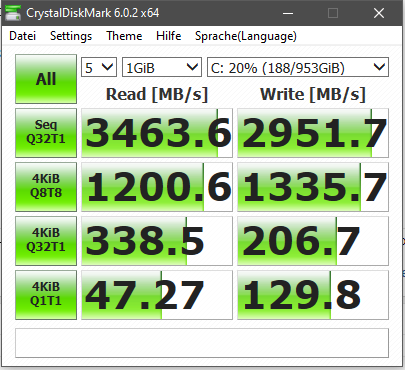Click the 4KiB Q8T8 write result 1335.7
405x370 pixels.
313,187
